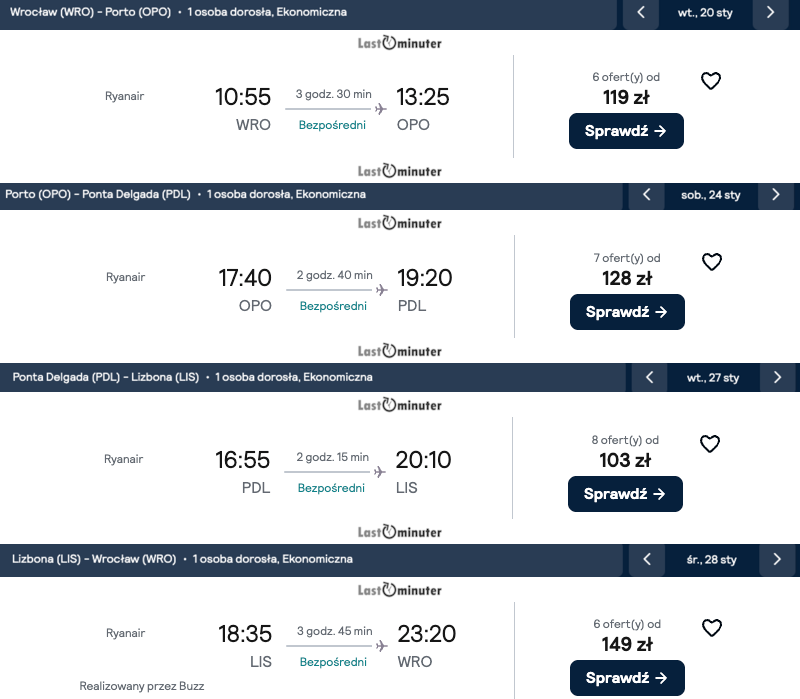Move to day after wt., 27 sty

point(777,378)
